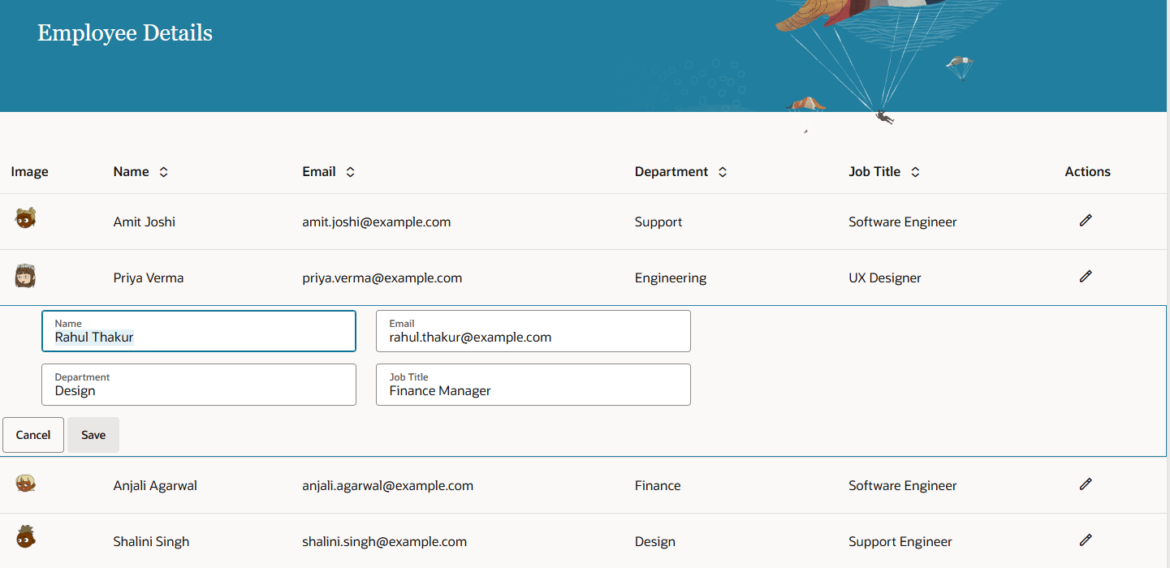Sort the table by Email column
The image size is (1170, 568).
click(x=350, y=172)
